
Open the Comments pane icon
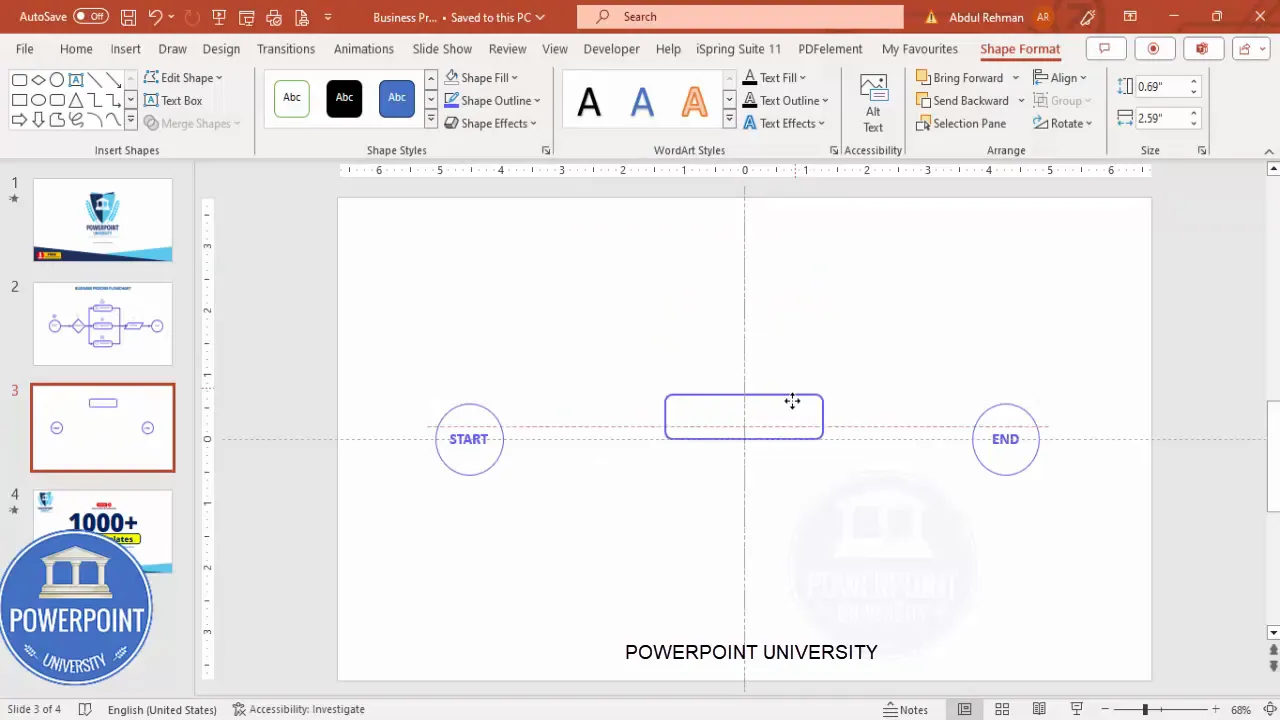[x=1105, y=49]
